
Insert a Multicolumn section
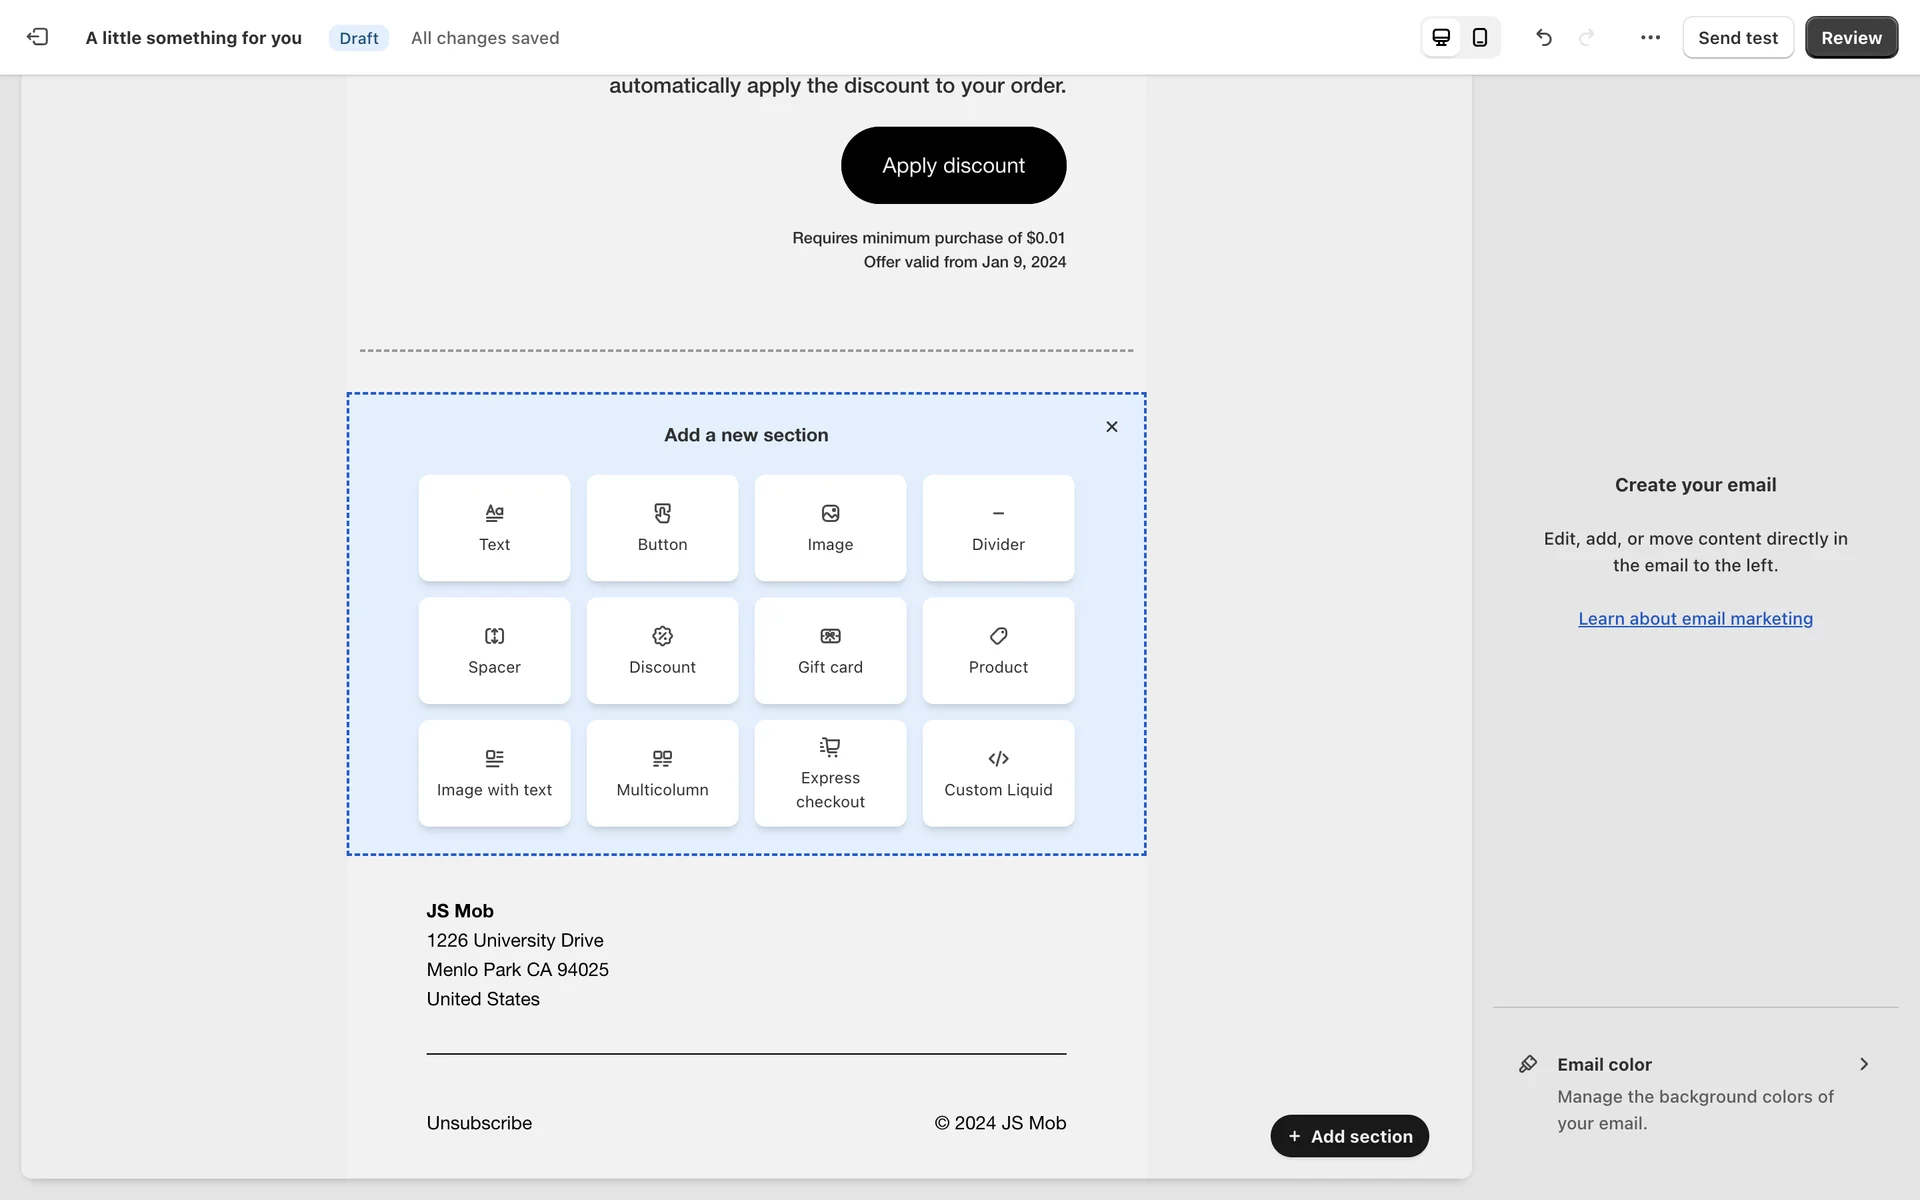point(662,773)
